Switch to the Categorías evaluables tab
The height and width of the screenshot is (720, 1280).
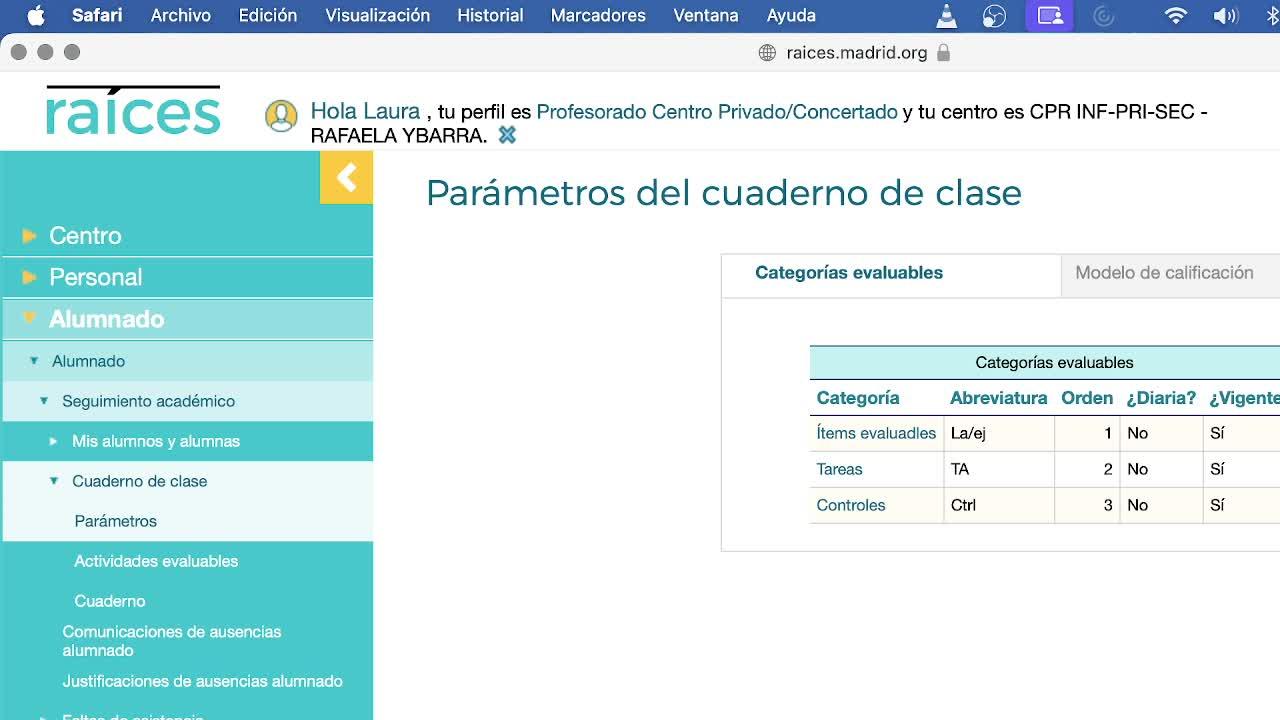[x=891, y=274]
